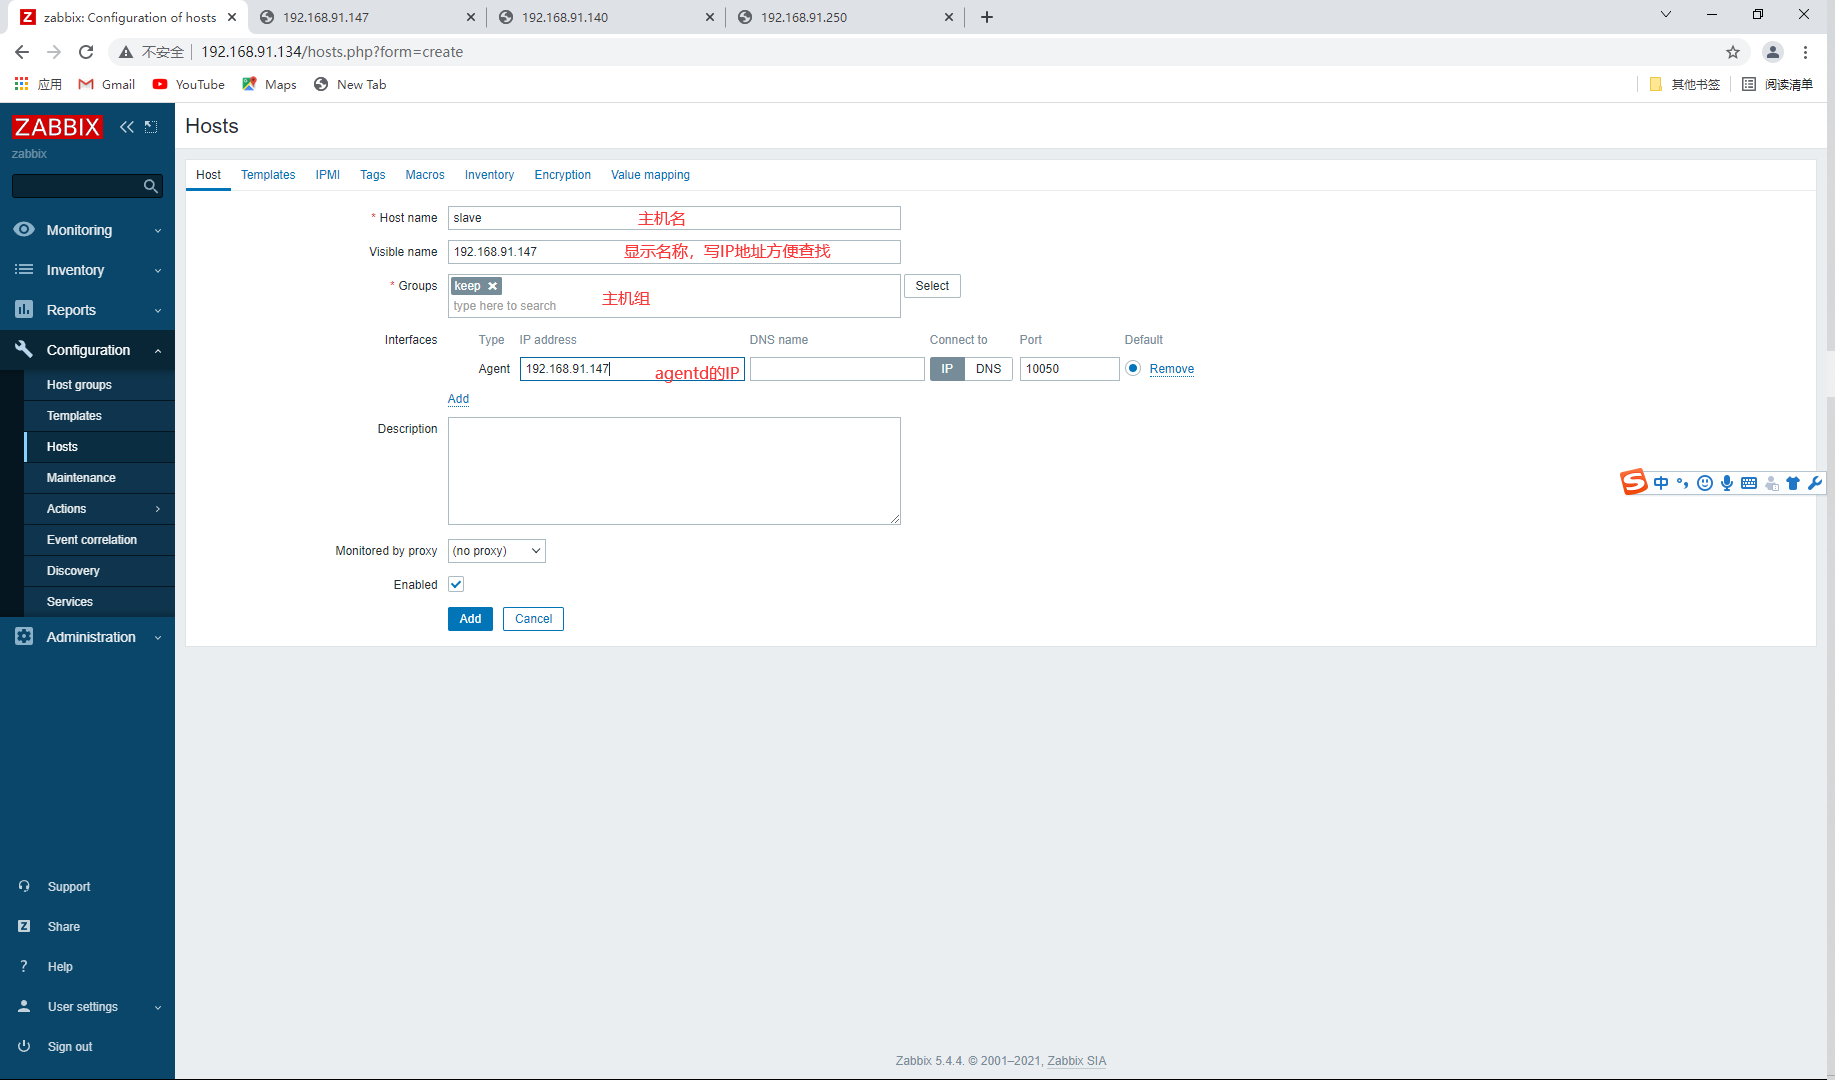Click the Sogou soft keyboard icon
The image size is (1835, 1080).
(1749, 483)
